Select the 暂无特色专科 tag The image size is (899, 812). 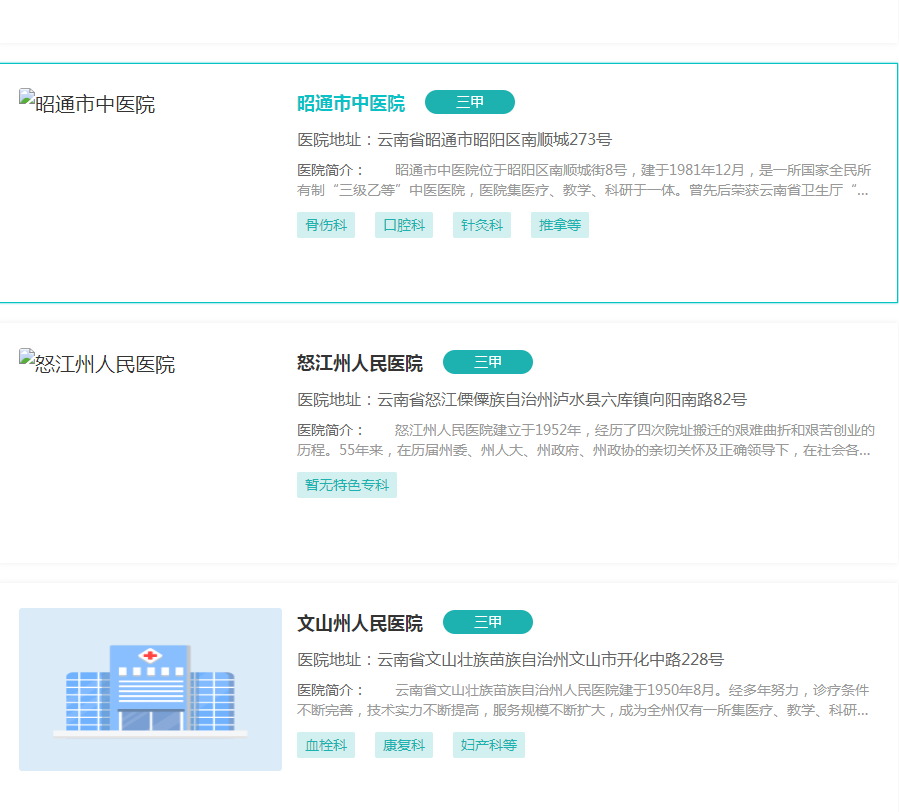coord(347,485)
